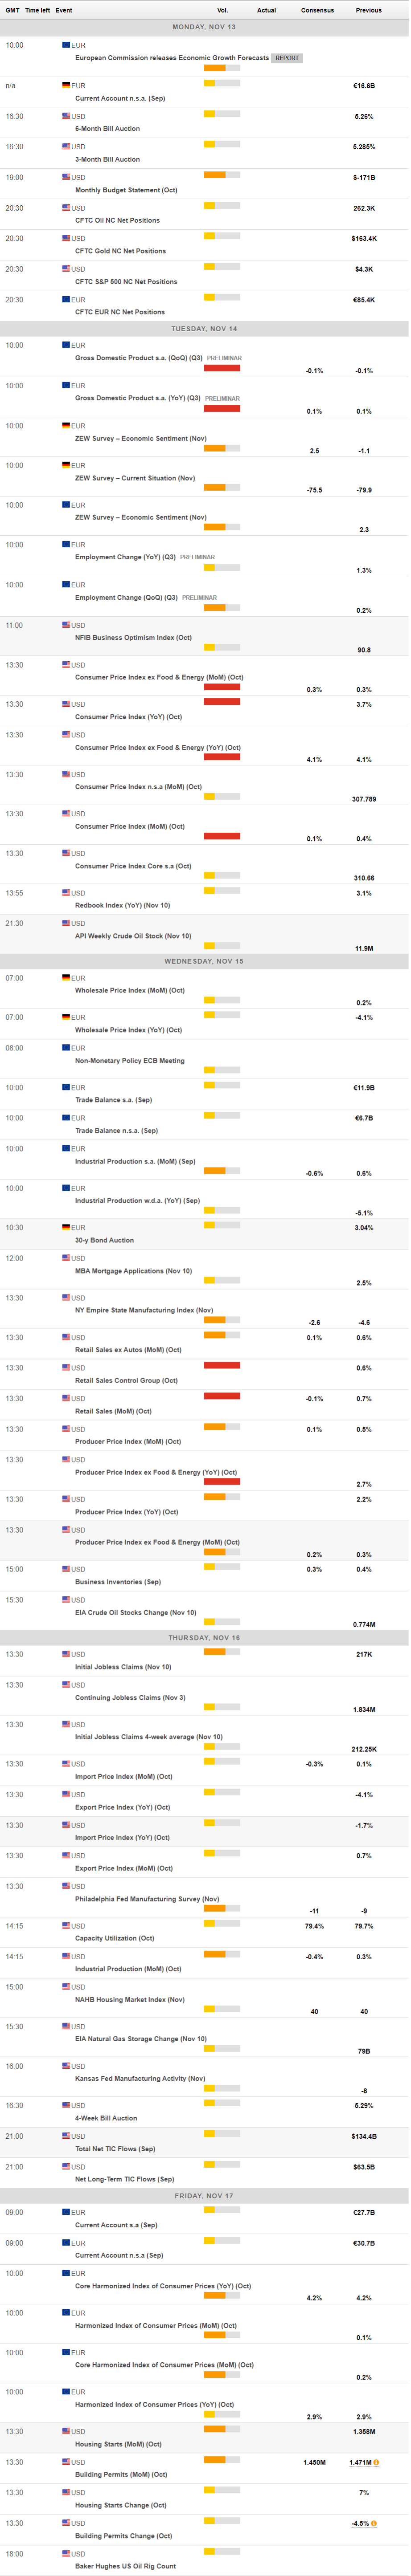Screen dimensions: 411x2576
Task: Click US flag for NFIB Business Optimism Index
Action: click(66, 625)
